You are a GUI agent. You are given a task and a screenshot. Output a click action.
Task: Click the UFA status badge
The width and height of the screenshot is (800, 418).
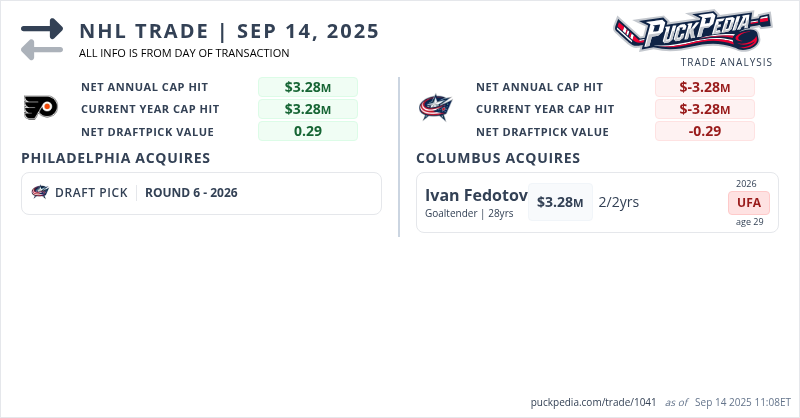tap(749, 202)
